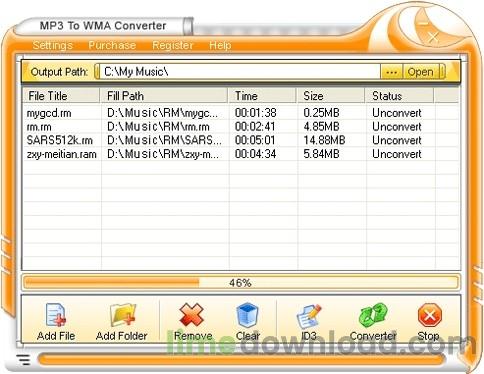Open the Help menu
The image size is (484, 374).
click(220, 45)
